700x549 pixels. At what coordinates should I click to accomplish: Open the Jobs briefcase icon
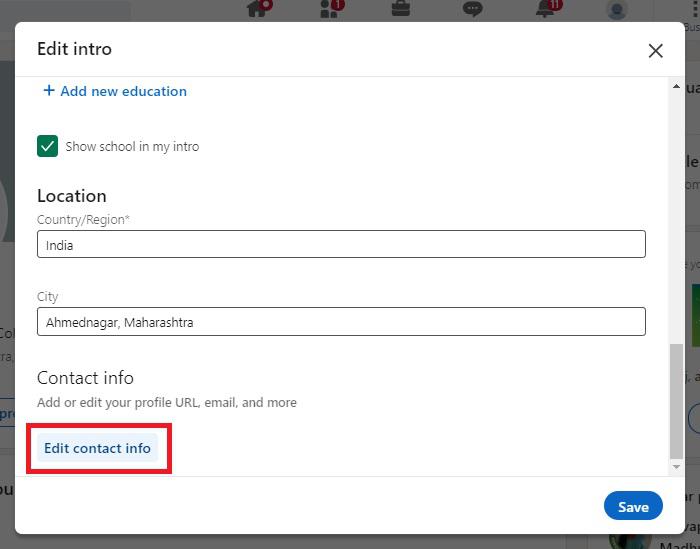[x=400, y=9]
